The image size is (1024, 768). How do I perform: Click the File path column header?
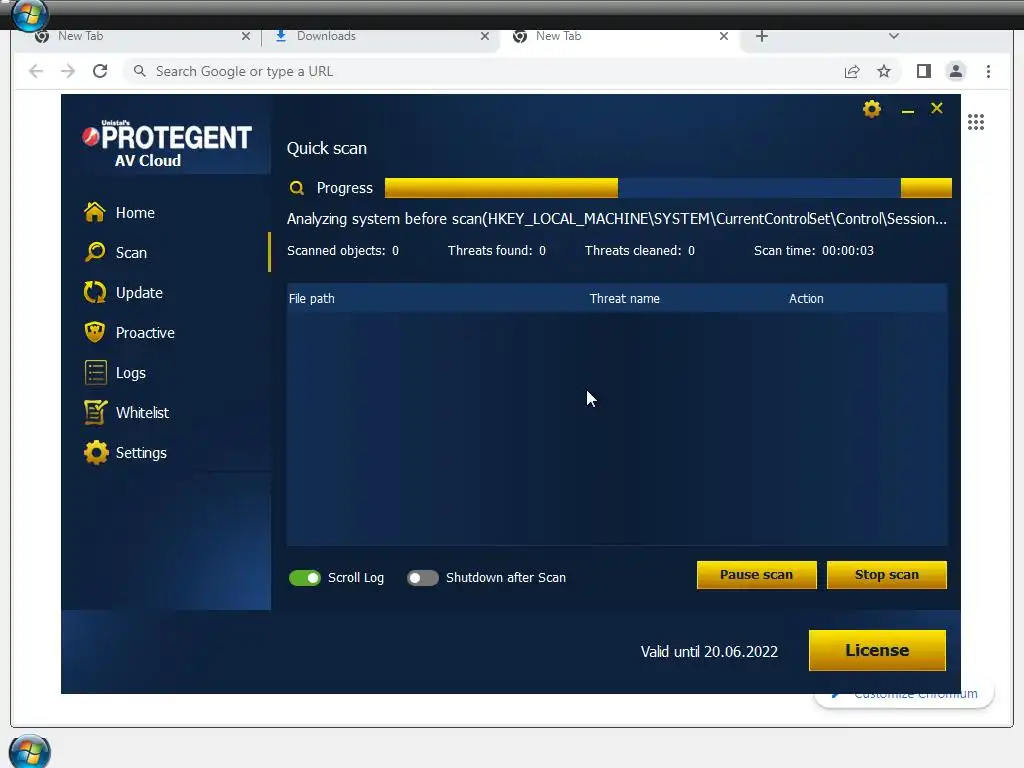312,298
